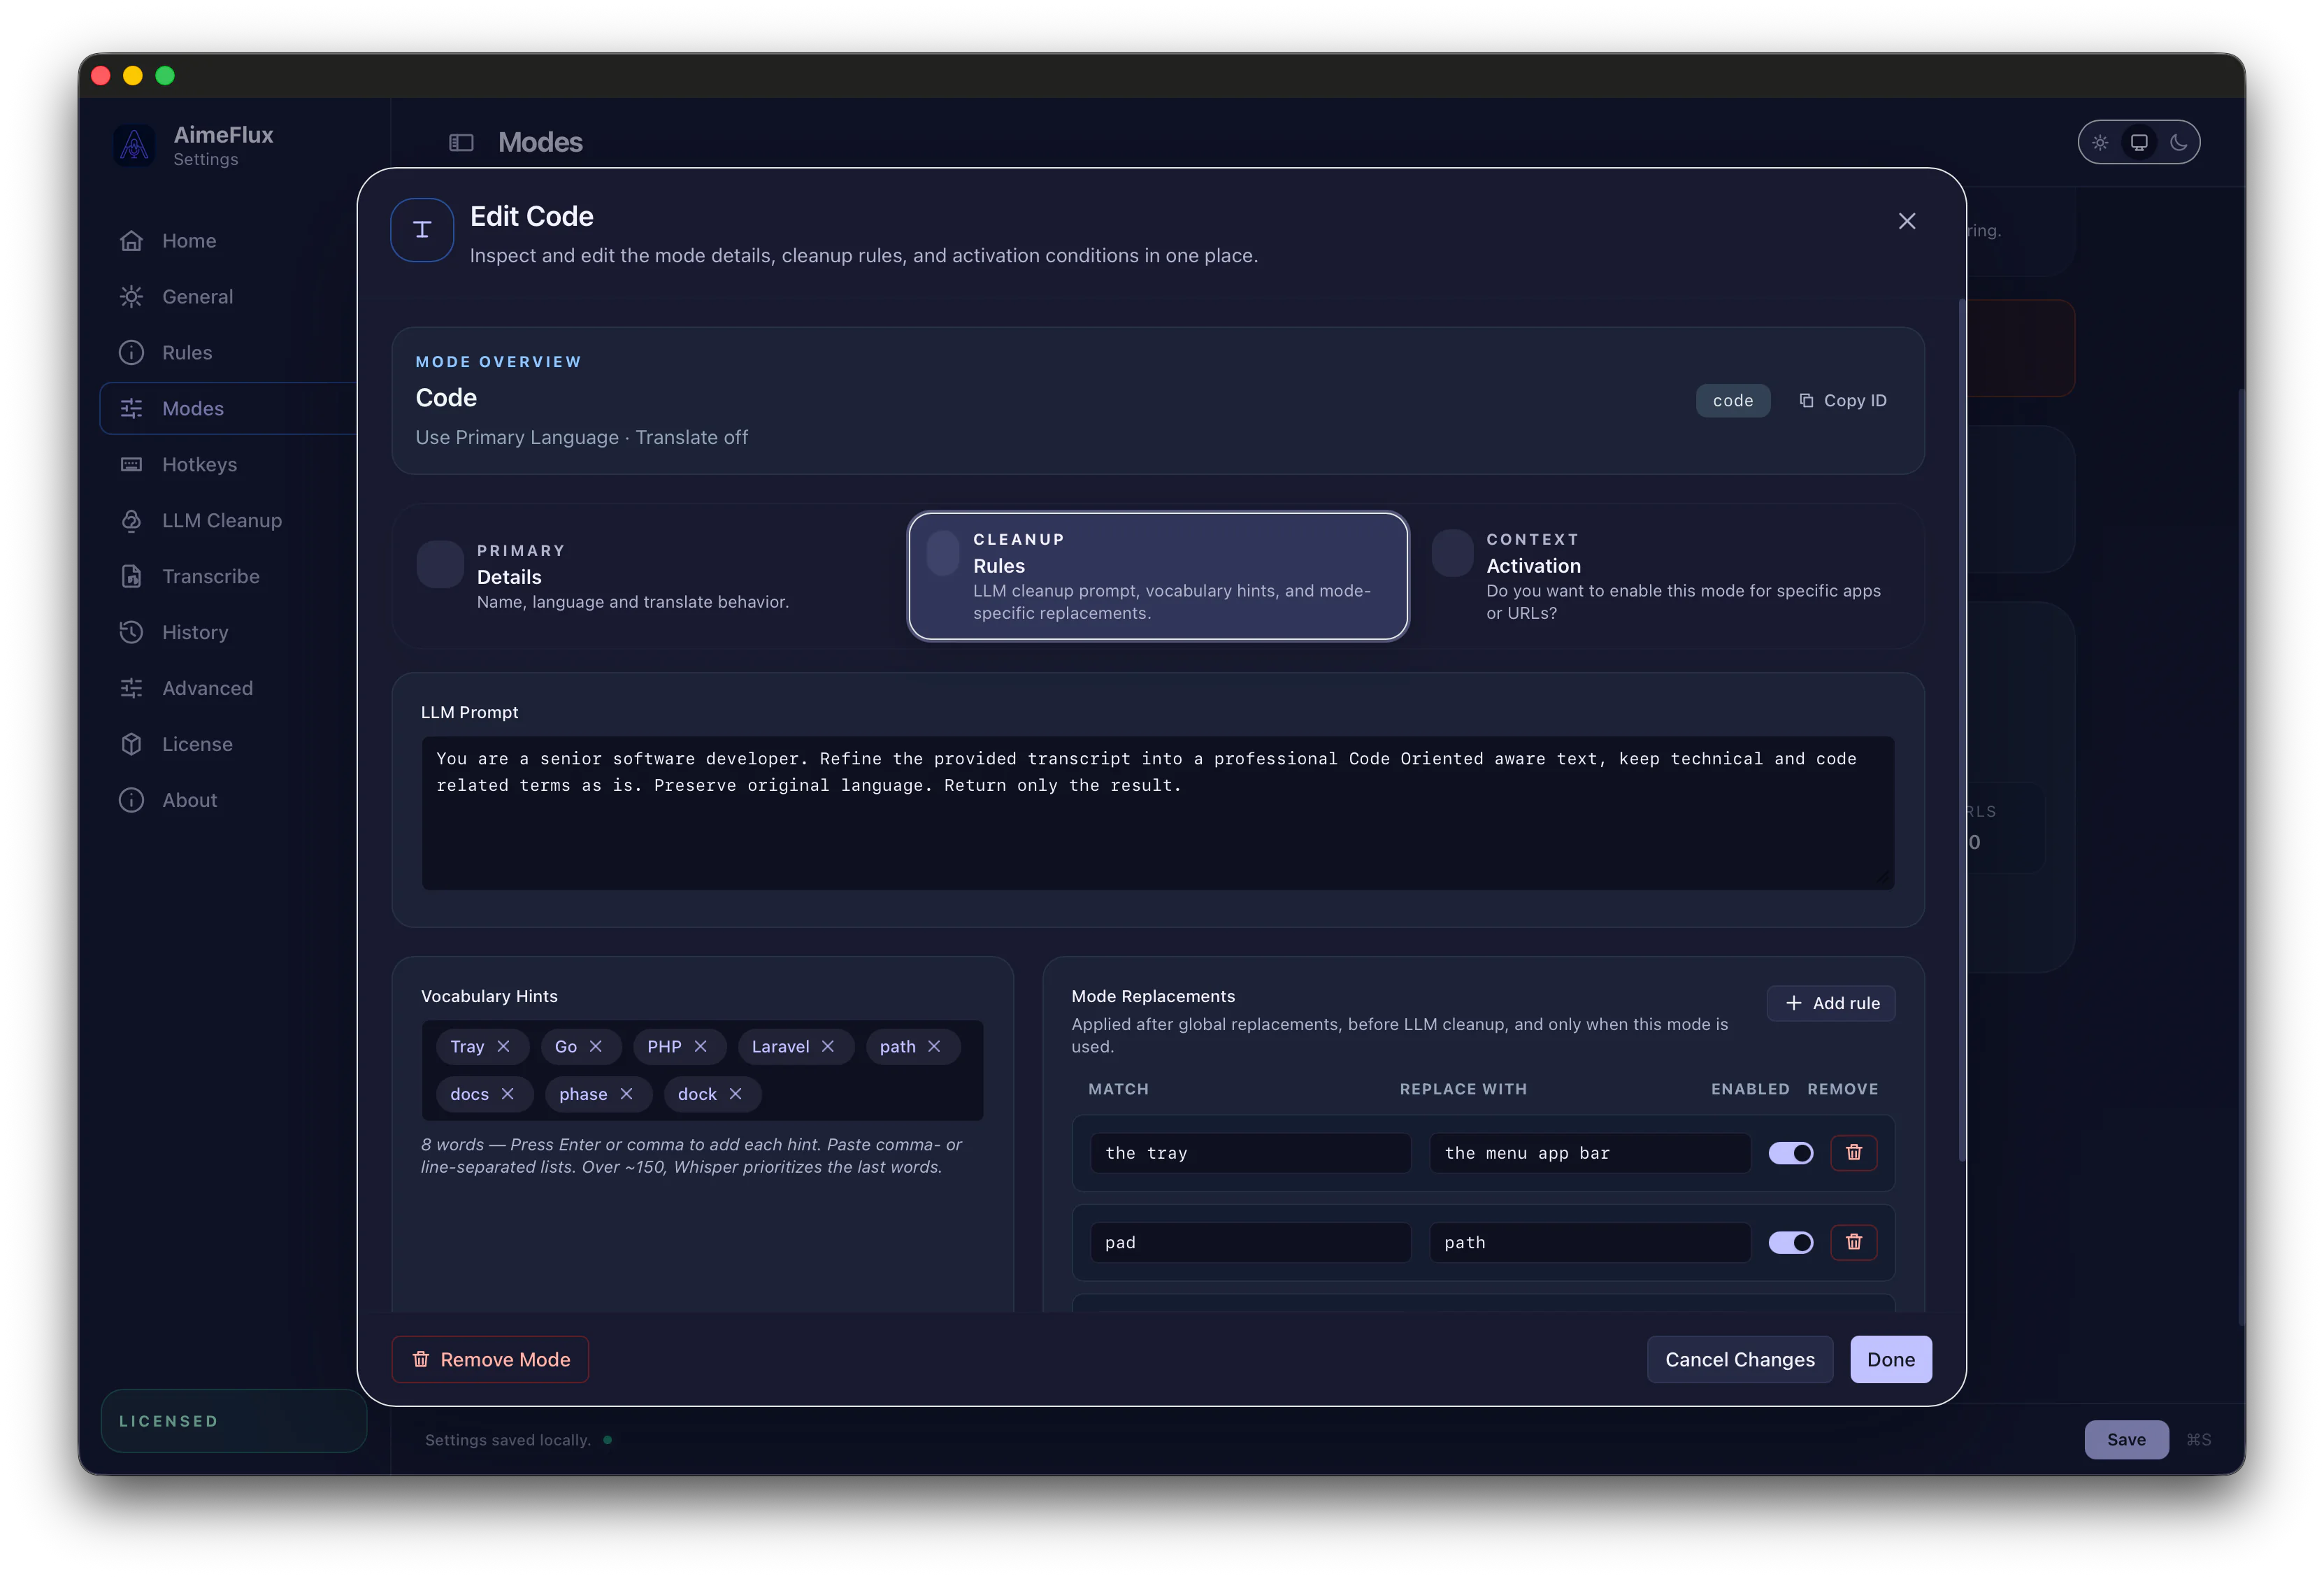The image size is (2324, 1579).
Task: Click the 'Use Primary Language · Translate off' text
Action: coord(582,438)
